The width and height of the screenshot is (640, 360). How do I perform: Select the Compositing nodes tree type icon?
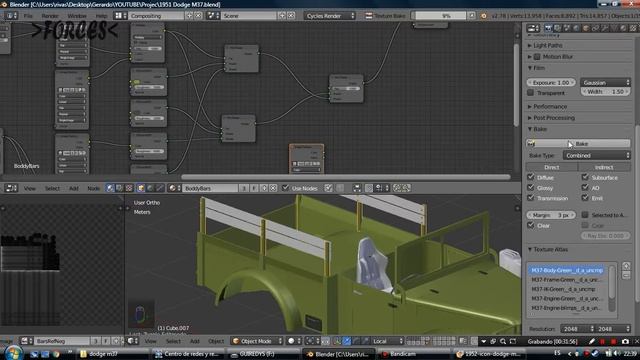120,188
